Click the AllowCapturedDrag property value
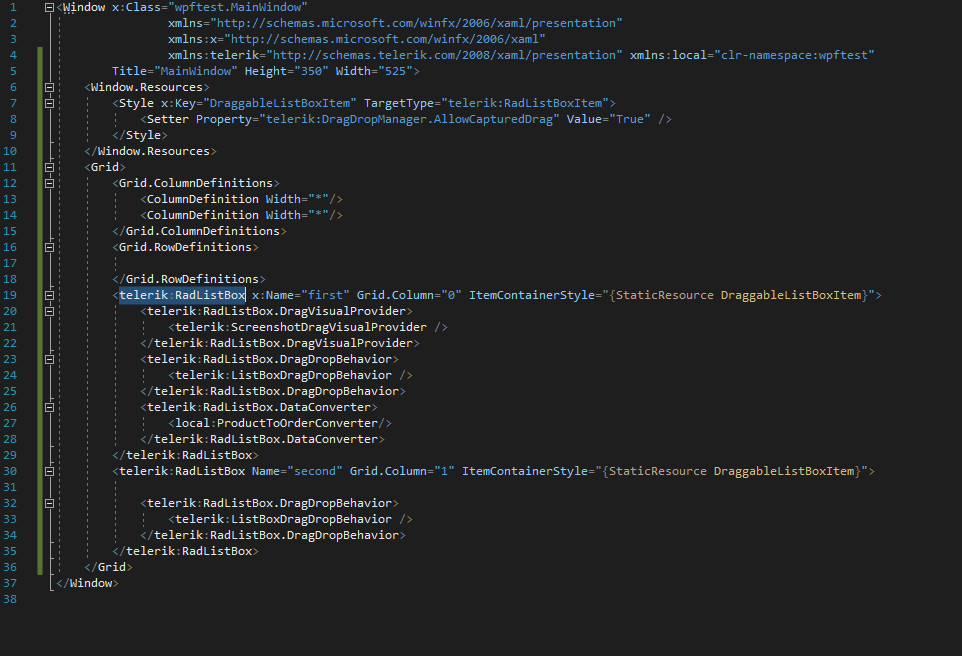962x656 pixels. click(x=409, y=119)
